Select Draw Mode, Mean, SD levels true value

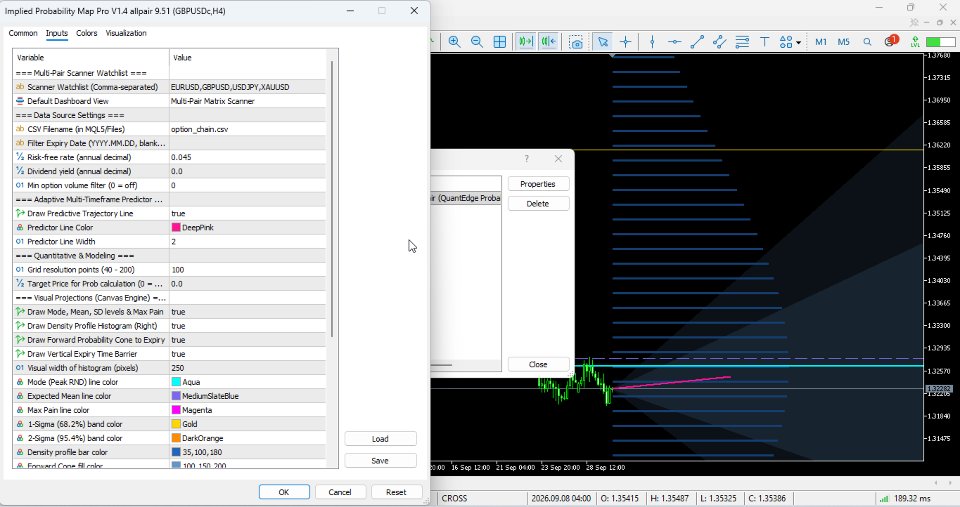pos(247,312)
